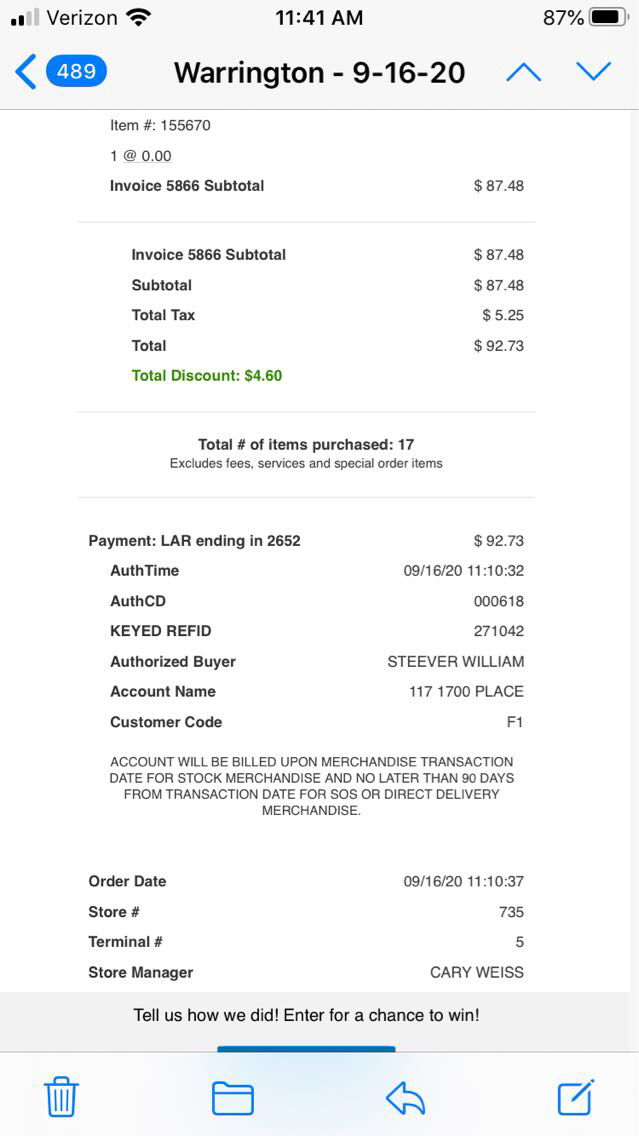Image resolution: width=639 pixels, height=1136 pixels.
Task: Tap the Order Date 09/16/20 value
Action: [463, 881]
